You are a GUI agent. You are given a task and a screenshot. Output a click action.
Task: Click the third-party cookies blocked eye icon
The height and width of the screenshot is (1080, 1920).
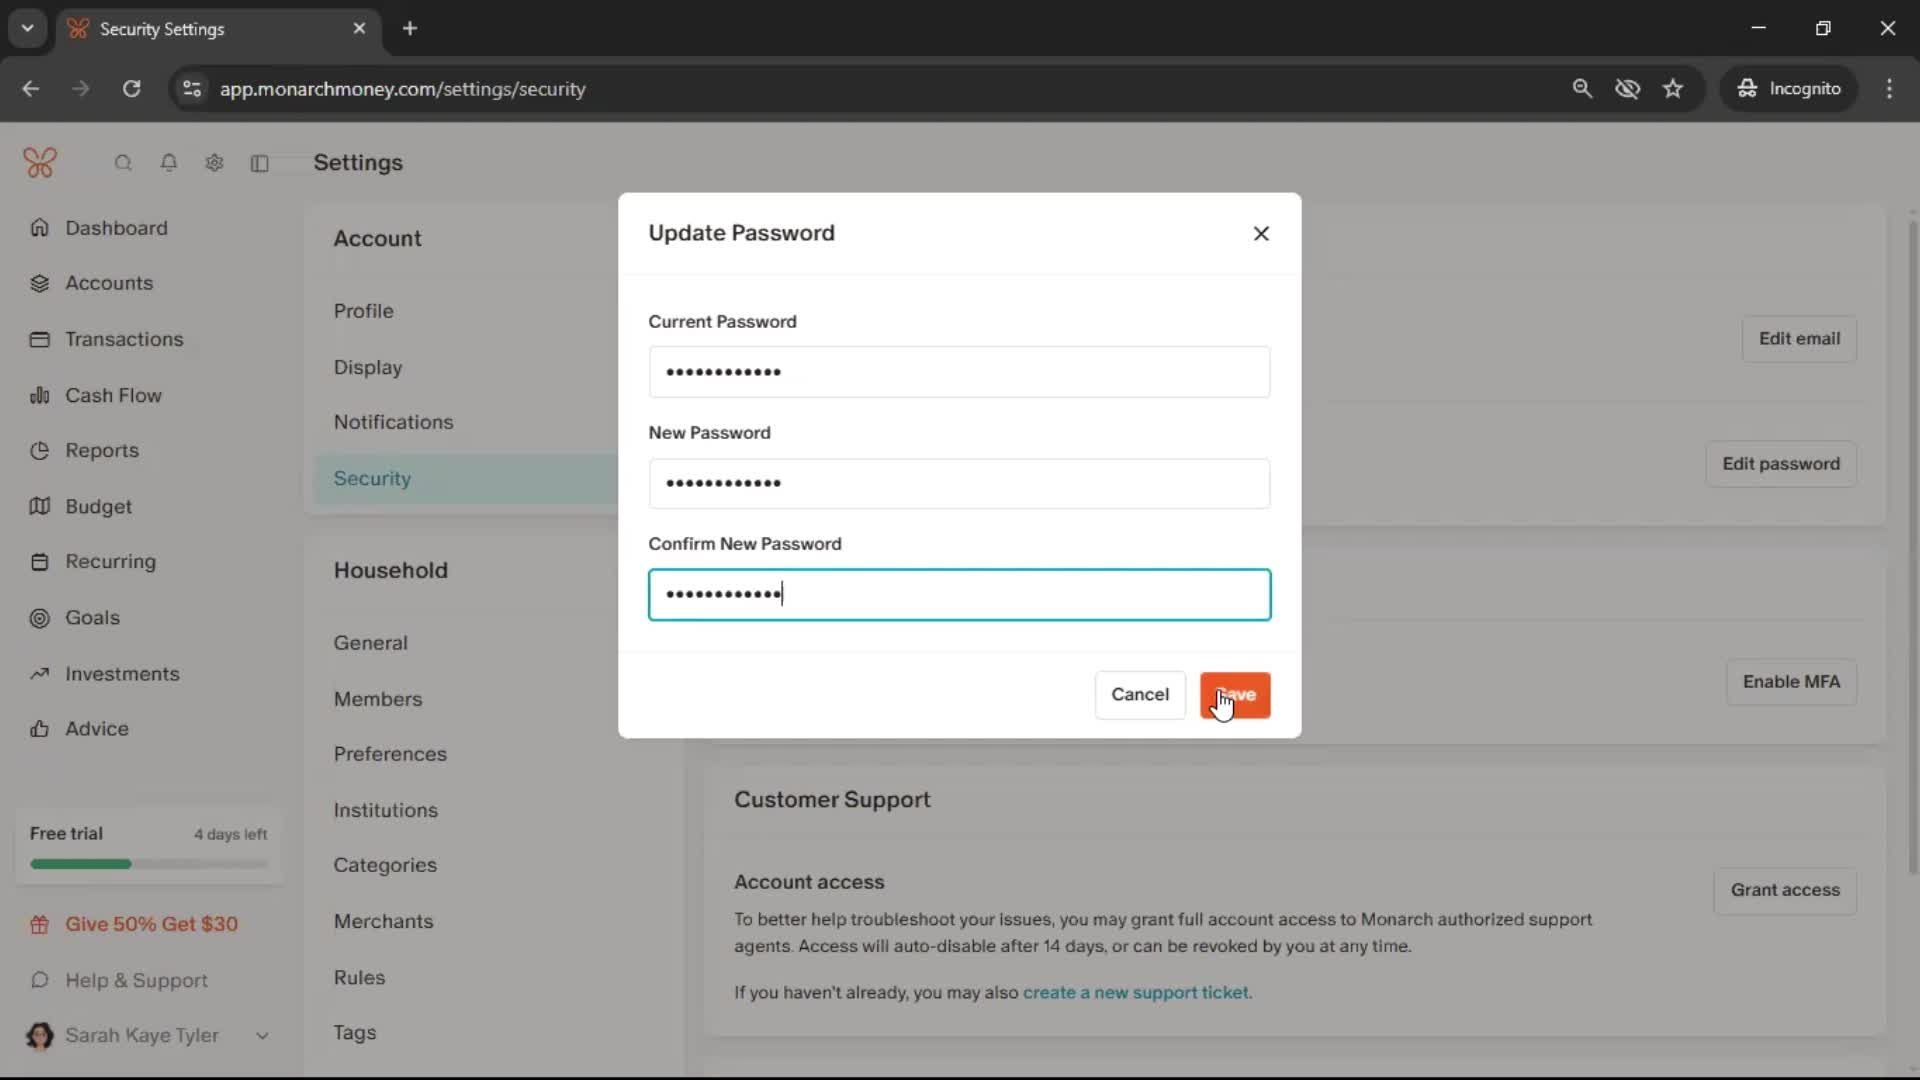(1627, 89)
